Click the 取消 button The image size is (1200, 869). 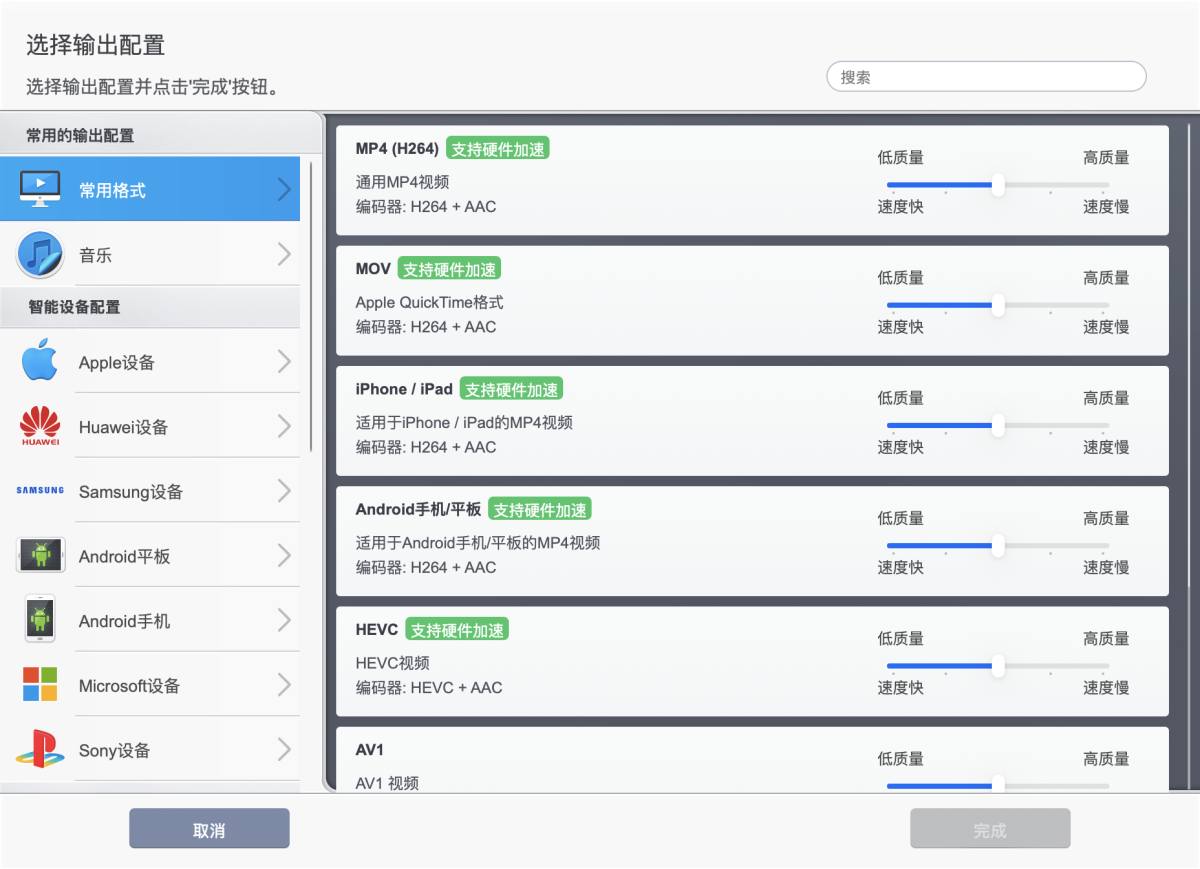pos(209,829)
